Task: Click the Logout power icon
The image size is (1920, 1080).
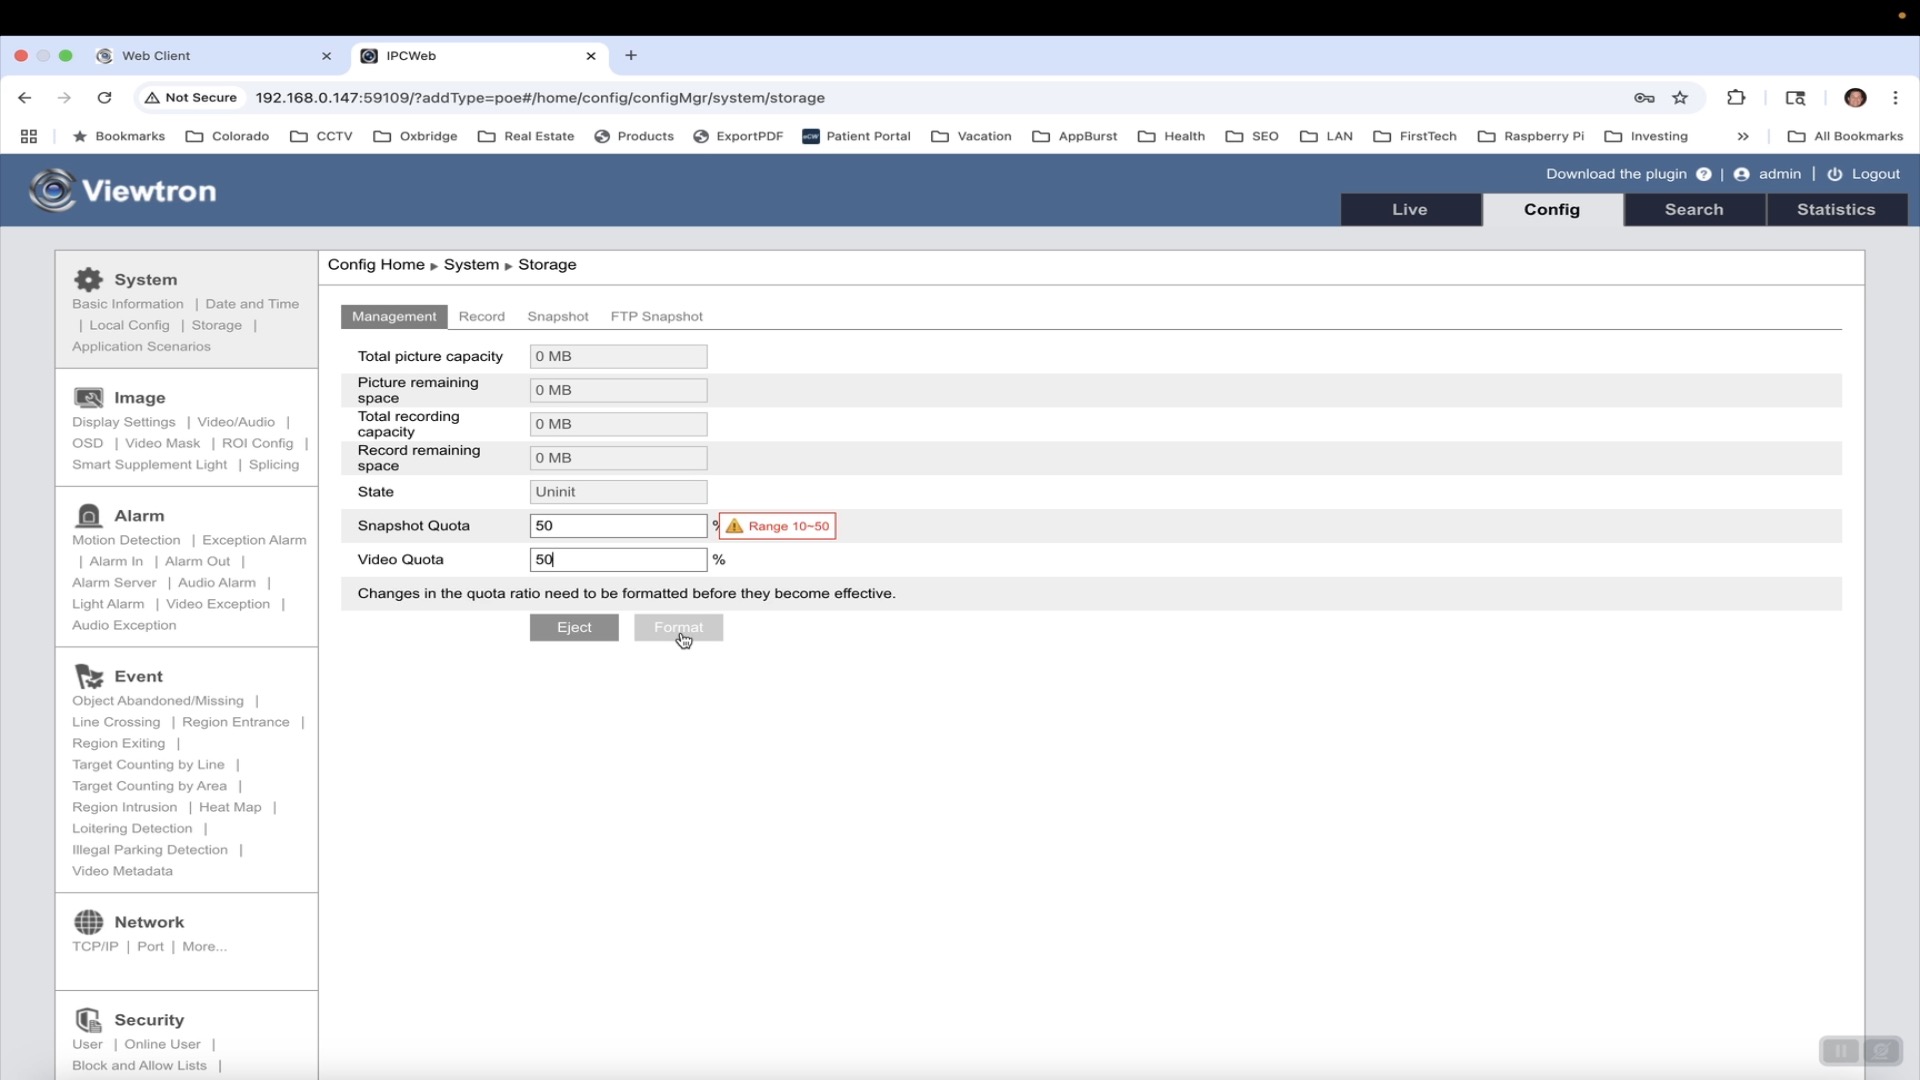Action: click(1835, 174)
